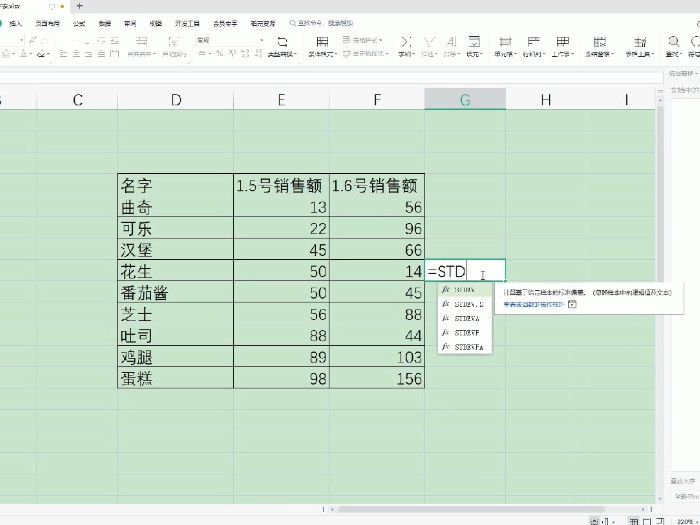Open the 会员专享 ribbon tab
The width and height of the screenshot is (700, 525).
[225, 23]
